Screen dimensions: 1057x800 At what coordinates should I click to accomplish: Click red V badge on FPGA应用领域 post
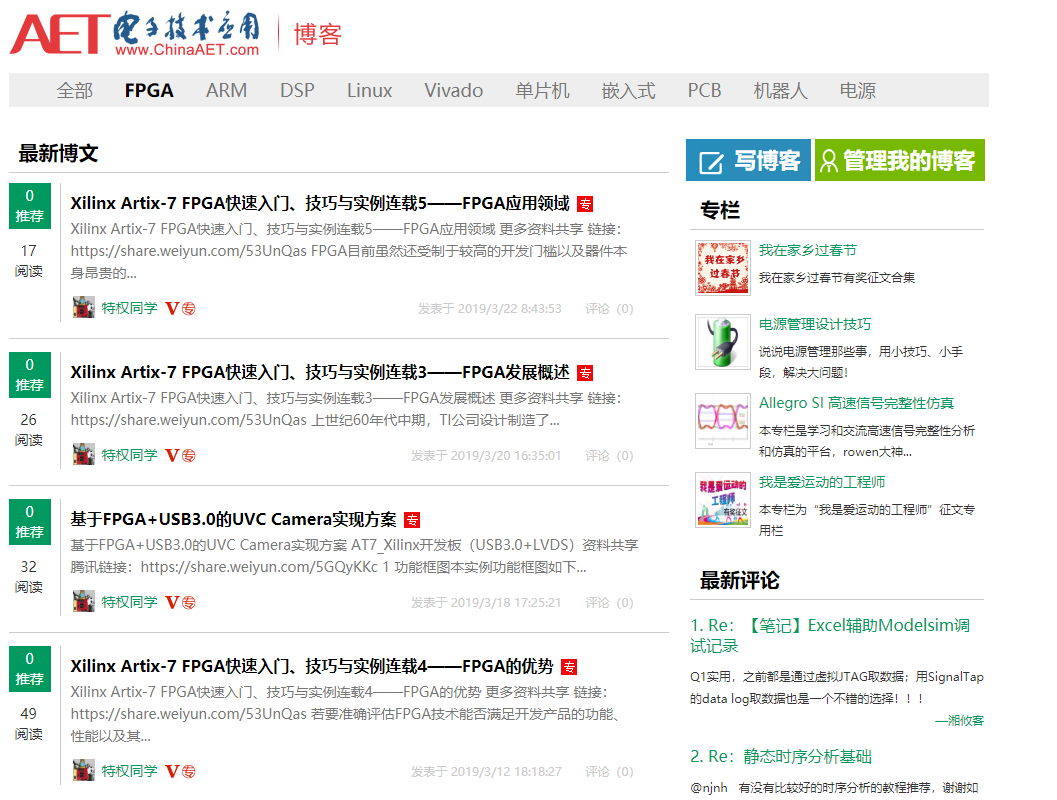(173, 309)
